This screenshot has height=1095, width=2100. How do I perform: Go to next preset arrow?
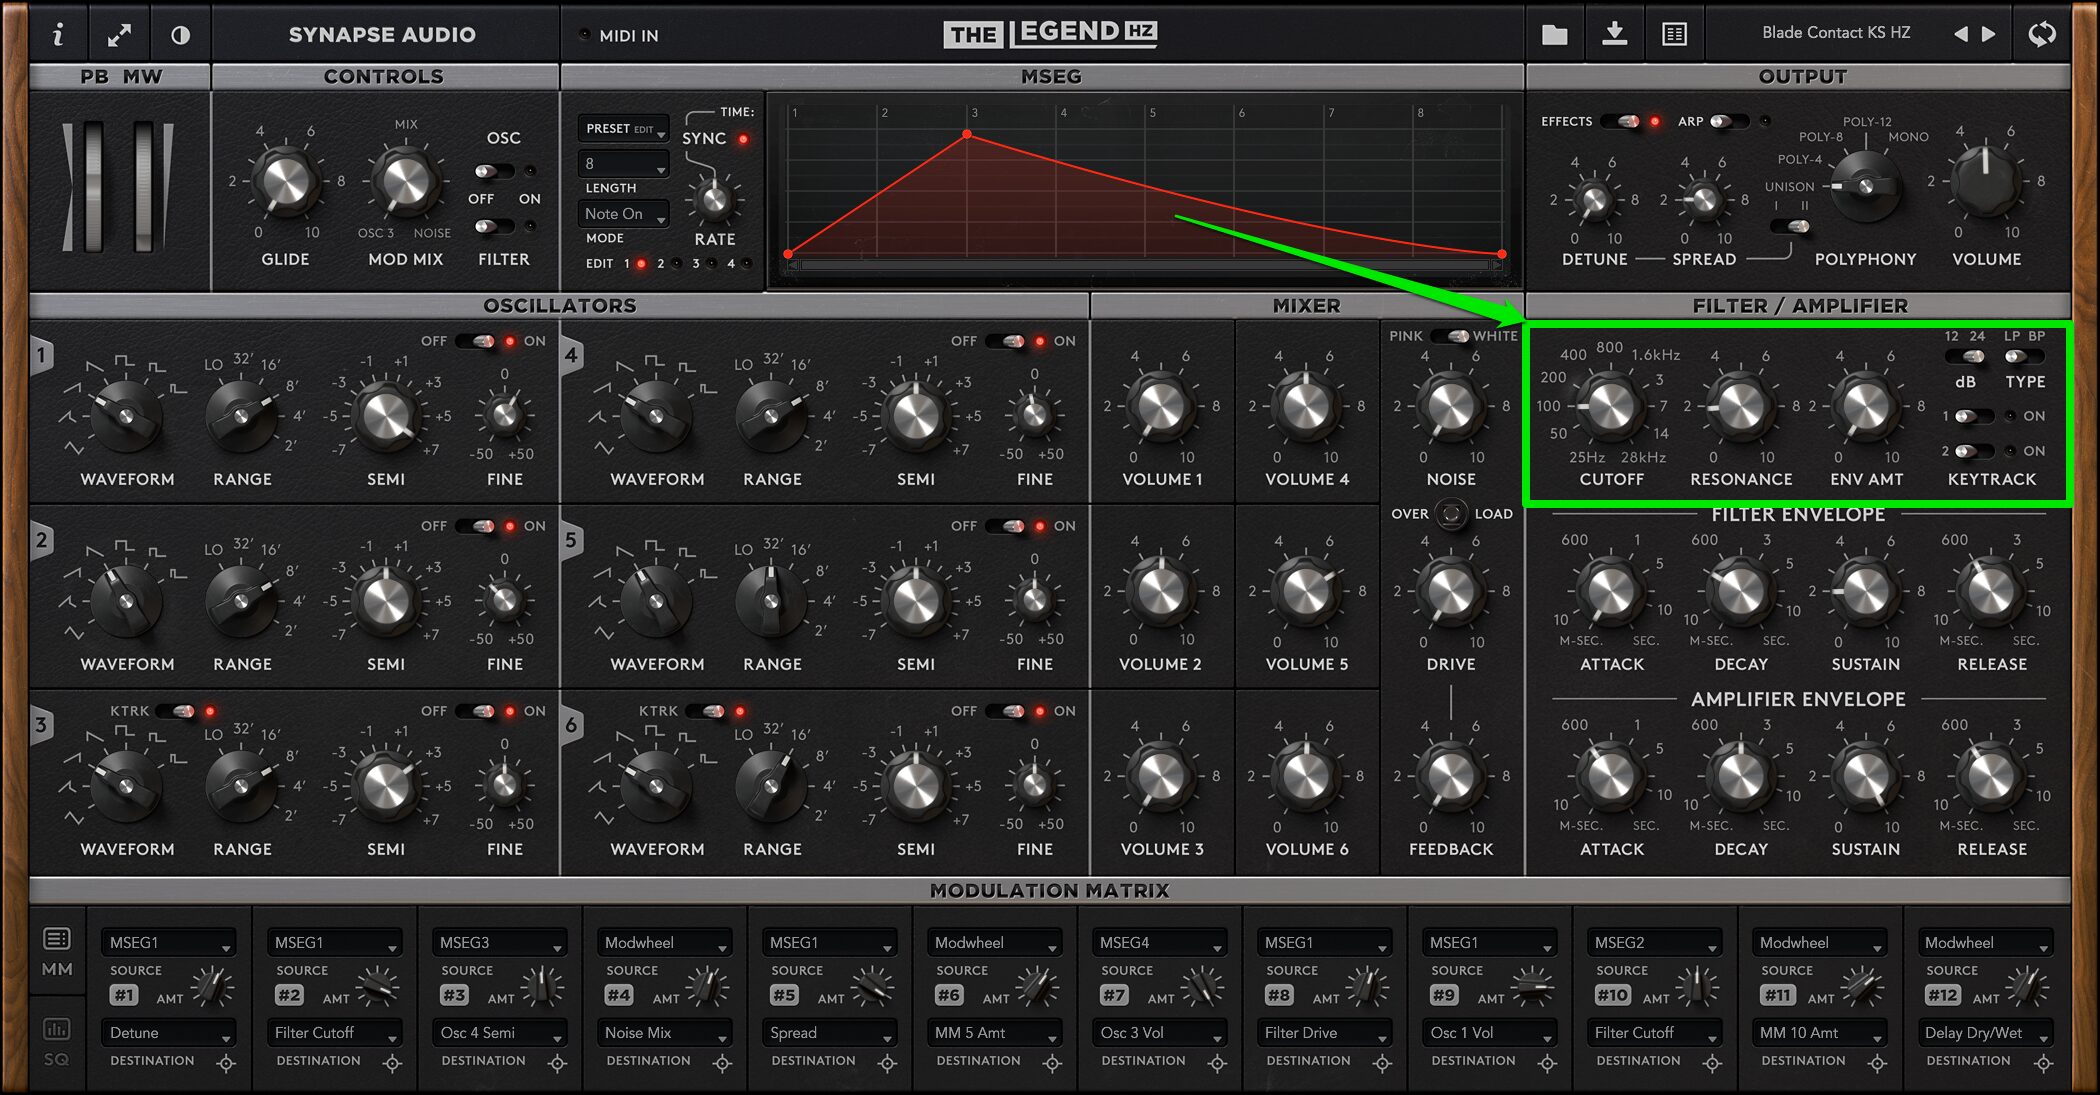click(x=1989, y=34)
